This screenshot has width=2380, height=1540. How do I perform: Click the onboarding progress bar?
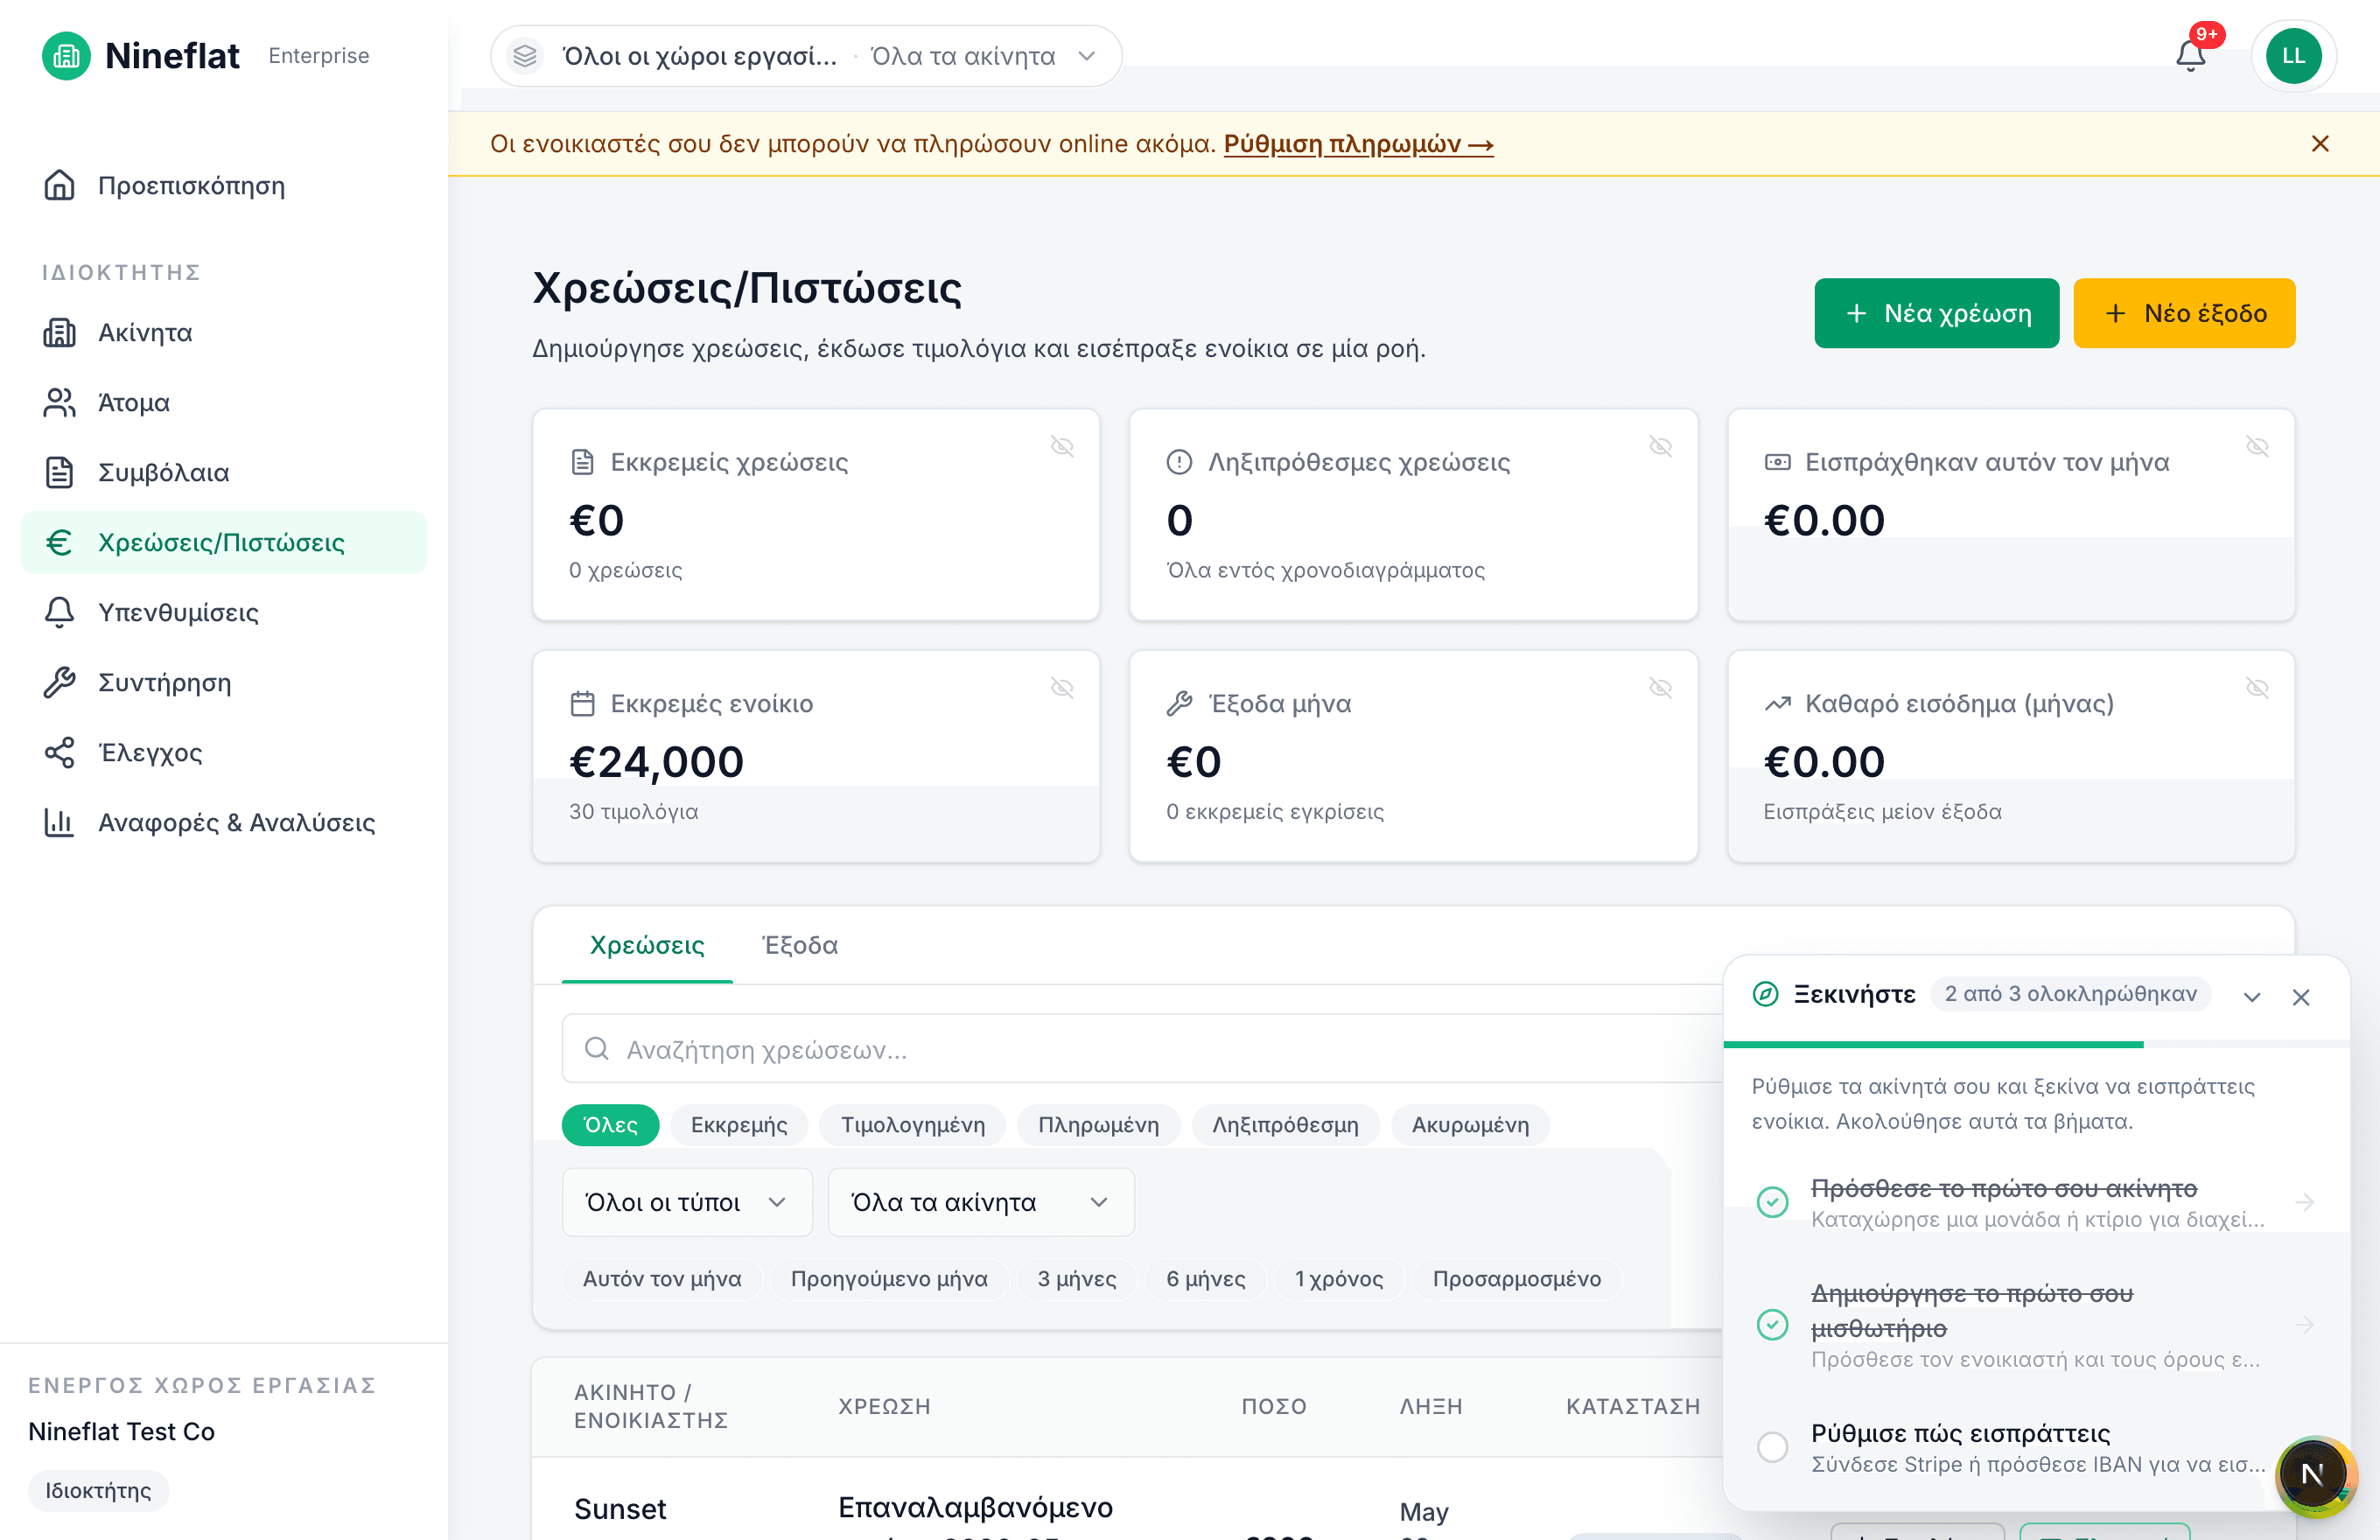(2036, 1045)
